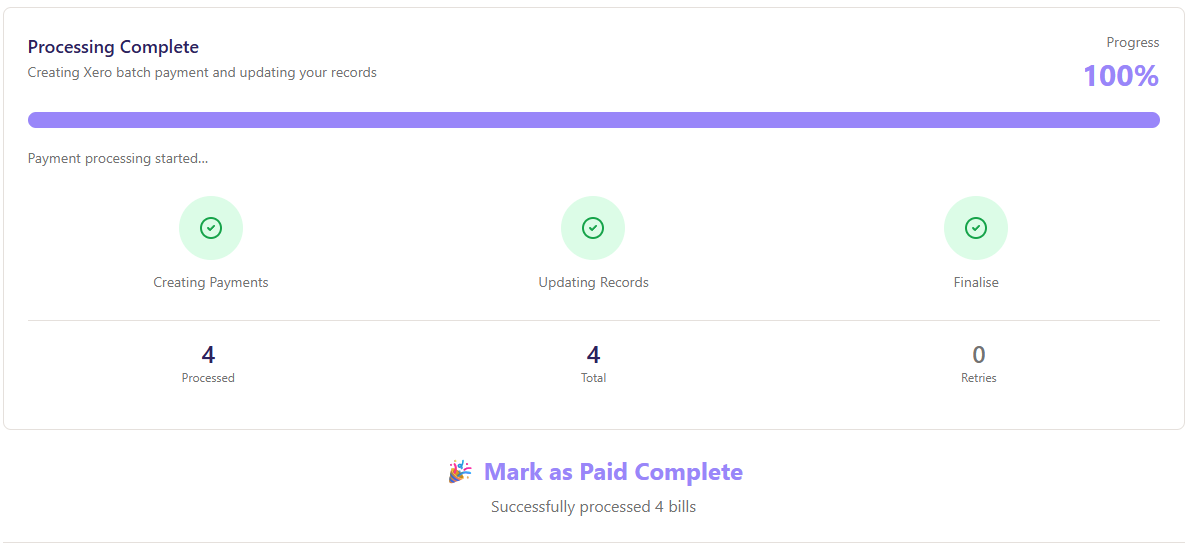The height and width of the screenshot is (545, 1191).
Task: Click the party popper celebration icon
Action: tap(460, 472)
